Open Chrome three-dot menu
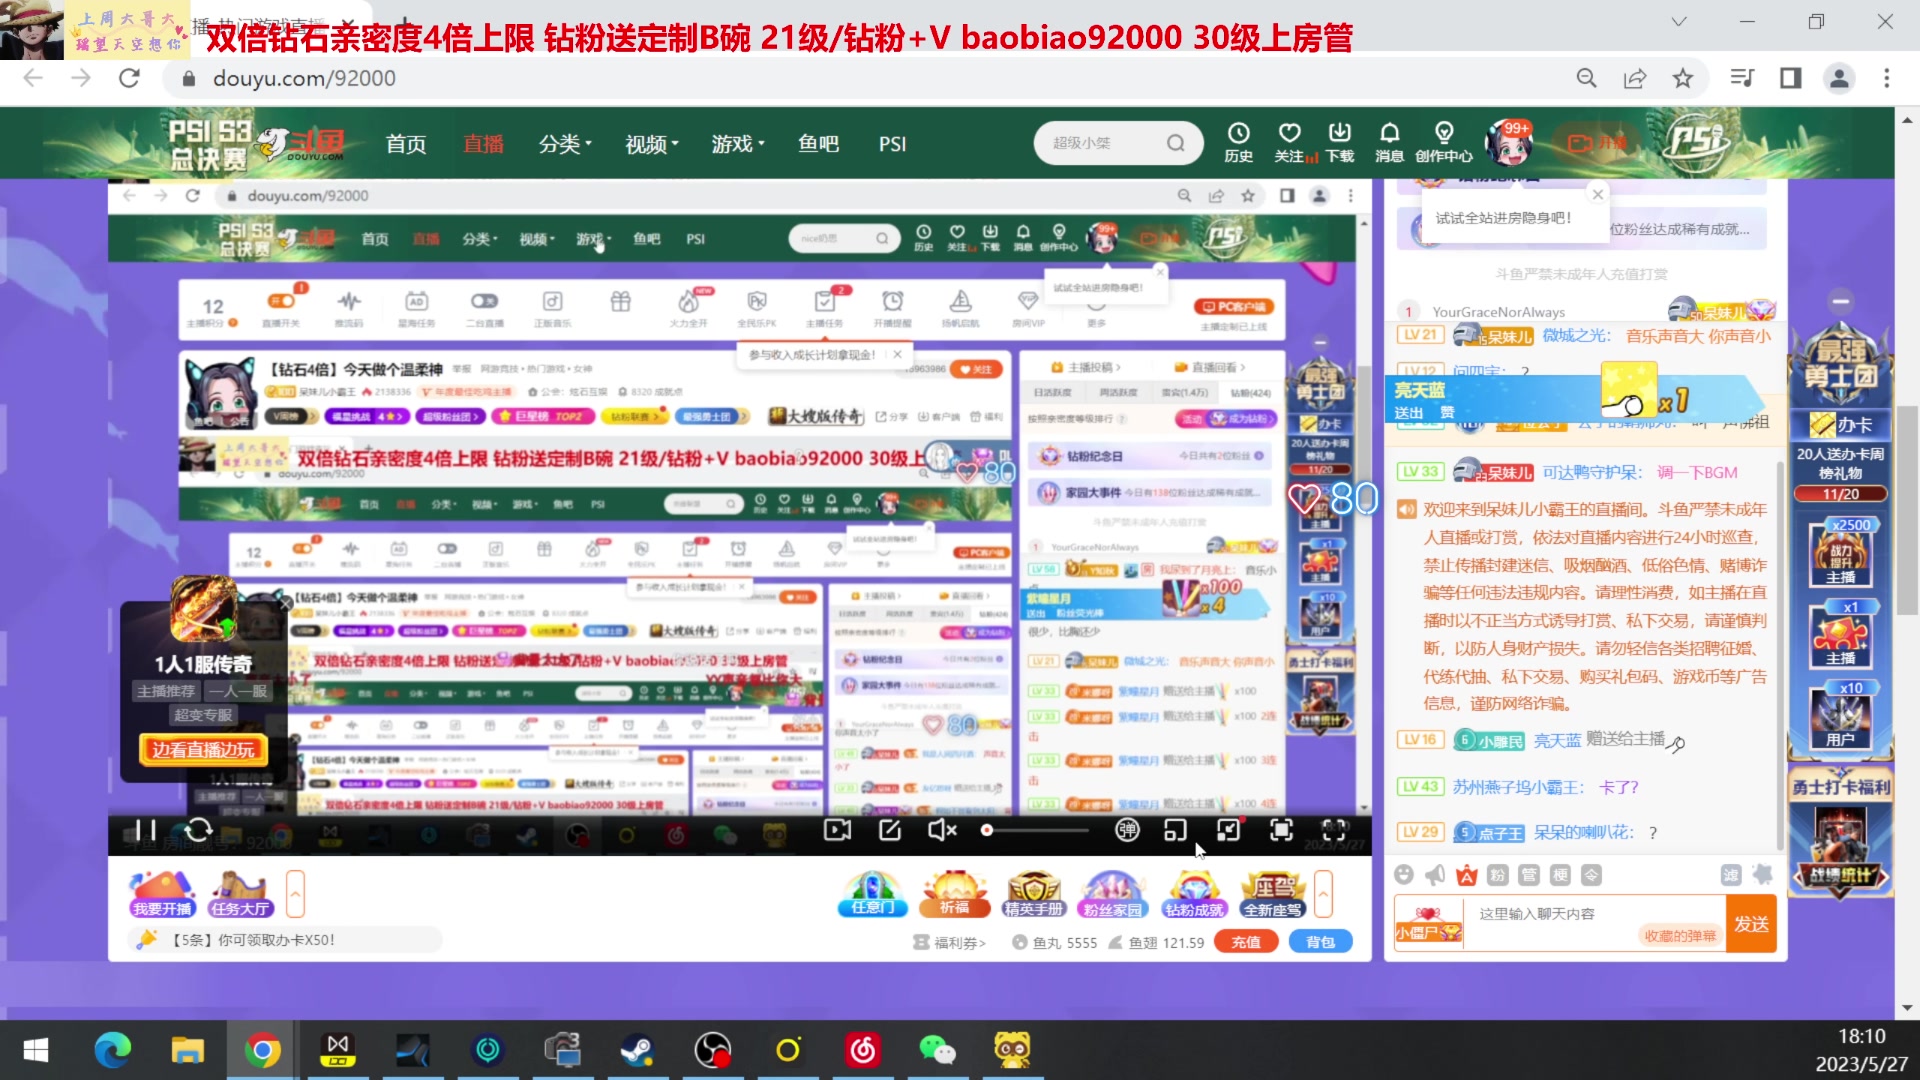1920x1080 pixels. (x=1887, y=78)
